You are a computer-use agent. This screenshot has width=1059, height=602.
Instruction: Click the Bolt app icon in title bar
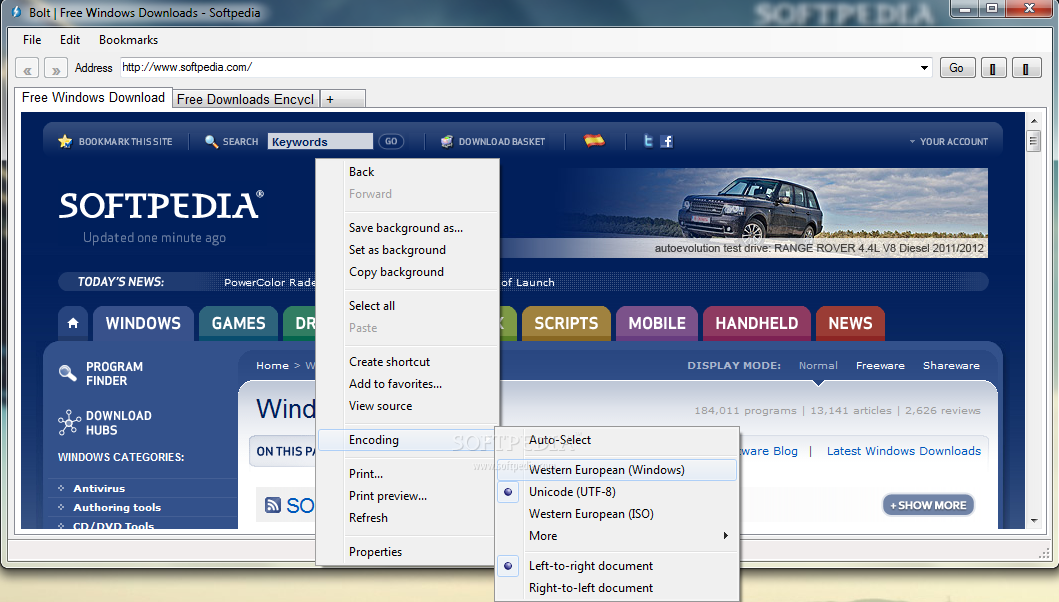coord(16,12)
